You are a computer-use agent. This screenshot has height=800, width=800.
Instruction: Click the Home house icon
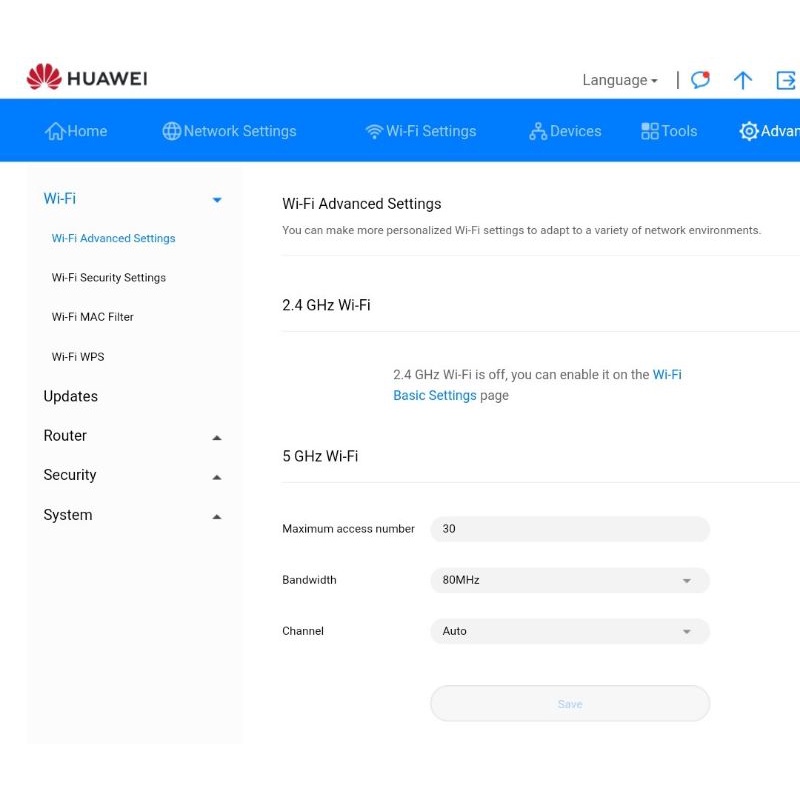pyautogui.click(x=55, y=131)
